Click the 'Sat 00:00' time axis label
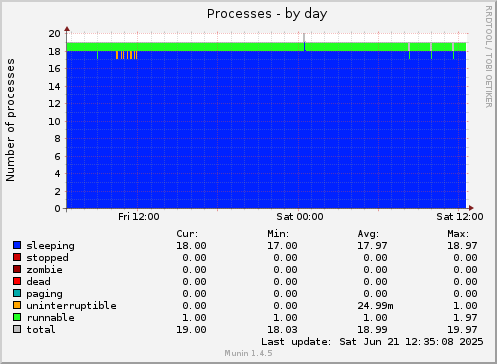 [300, 217]
